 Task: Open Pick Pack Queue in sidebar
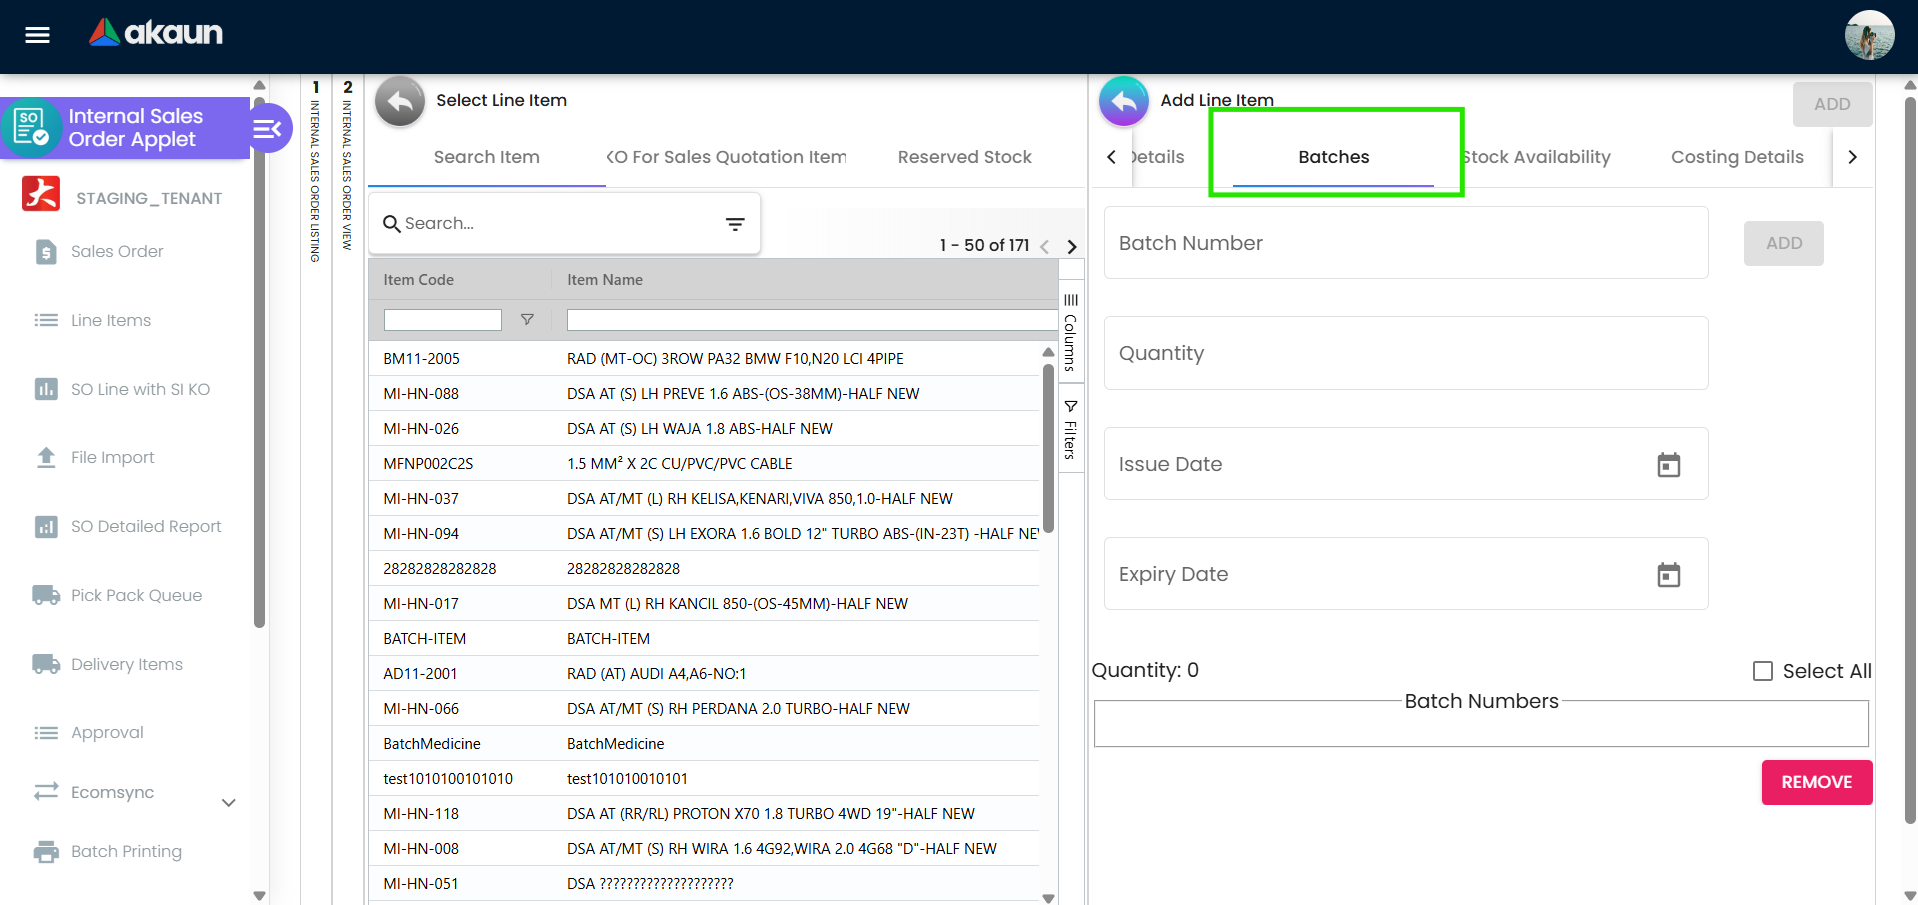click(136, 595)
